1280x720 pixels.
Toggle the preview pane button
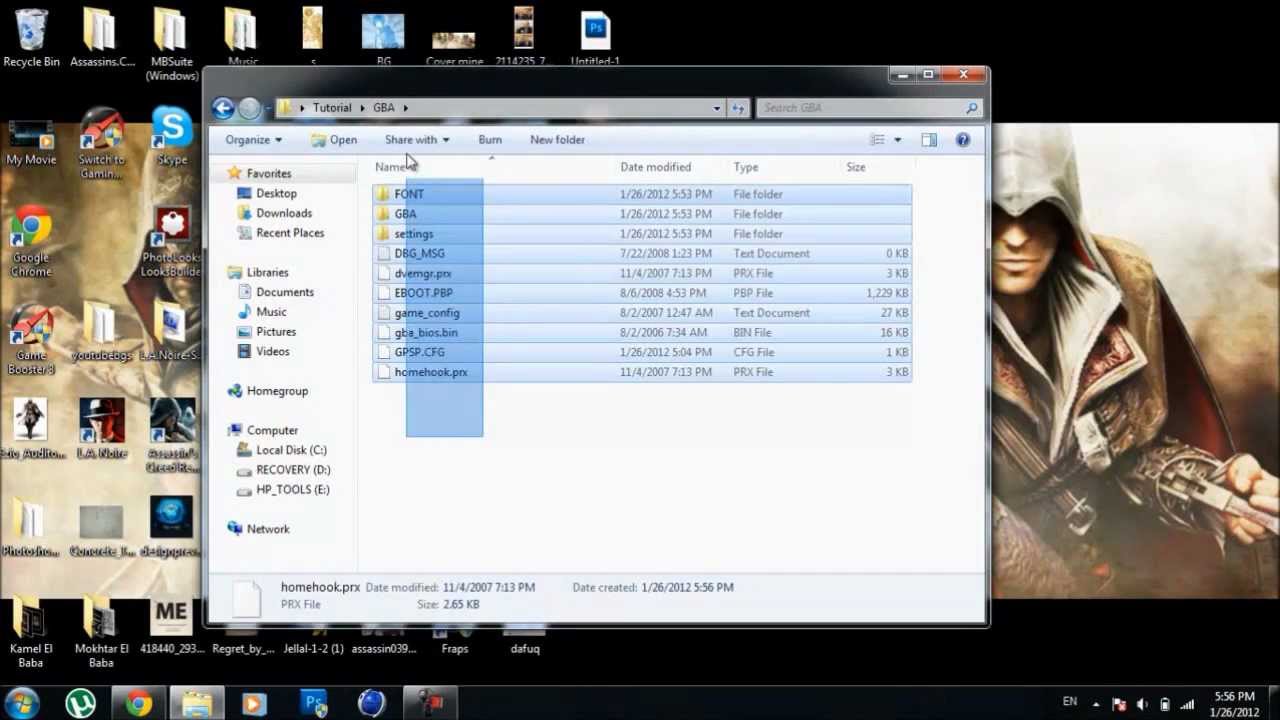click(x=929, y=140)
